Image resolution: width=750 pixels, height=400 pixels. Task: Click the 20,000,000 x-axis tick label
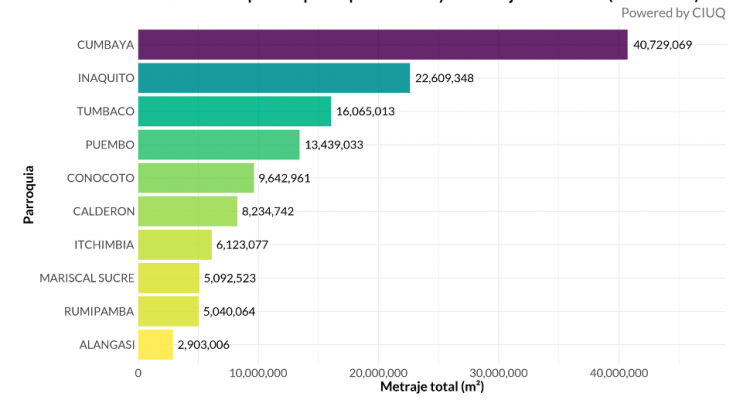point(378,372)
